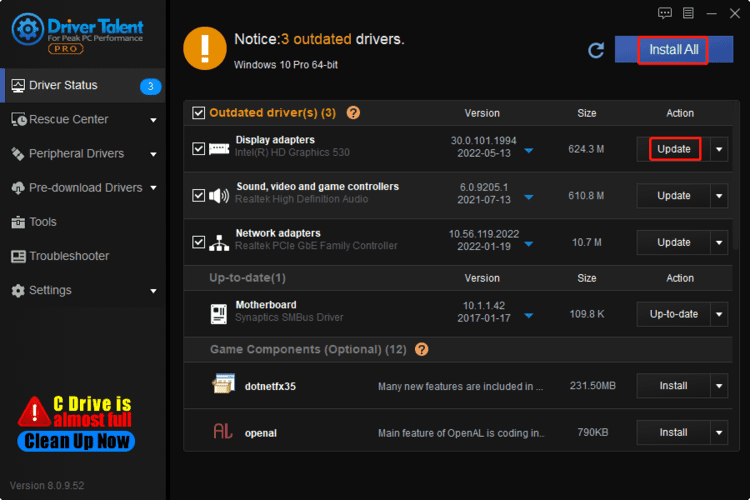750x500 pixels.
Task: Open action dropdown for Display adapters Update
Action: tap(719, 149)
